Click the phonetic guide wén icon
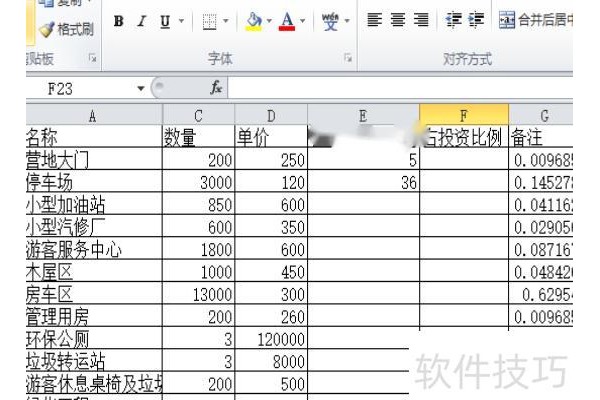 (x=330, y=21)
